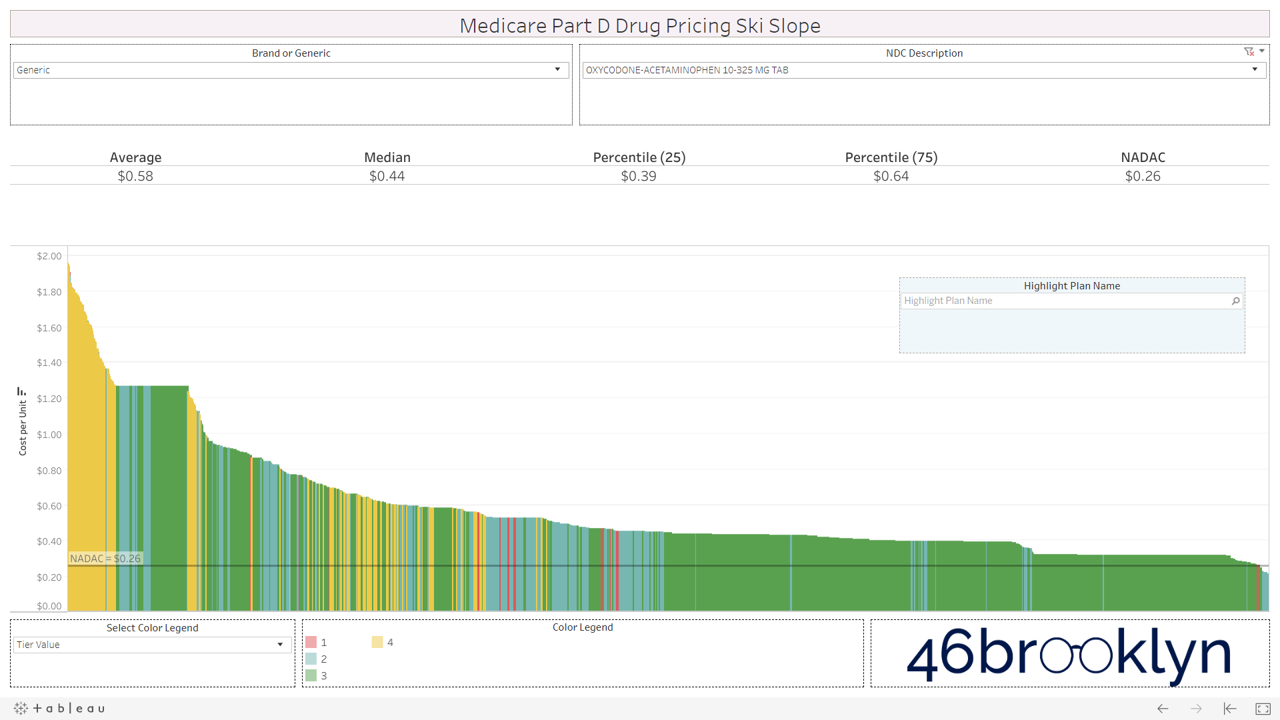
Task: Click the dashboard title Medicare Part D Drug Pricing Ski Slope
Action: [x=640, y=25]
